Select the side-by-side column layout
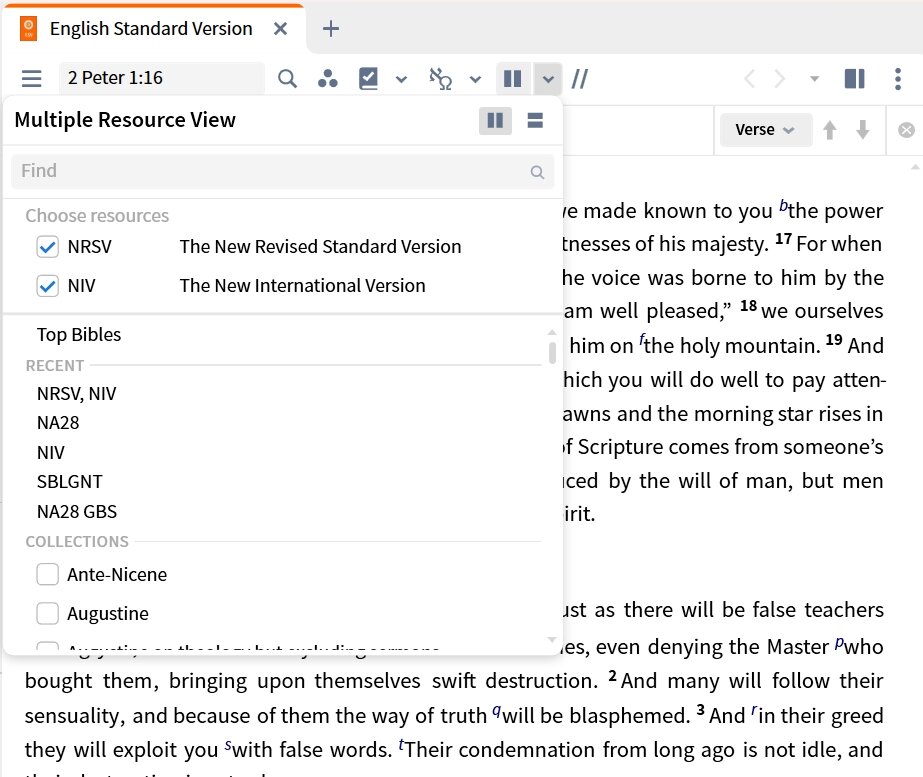 495,121
